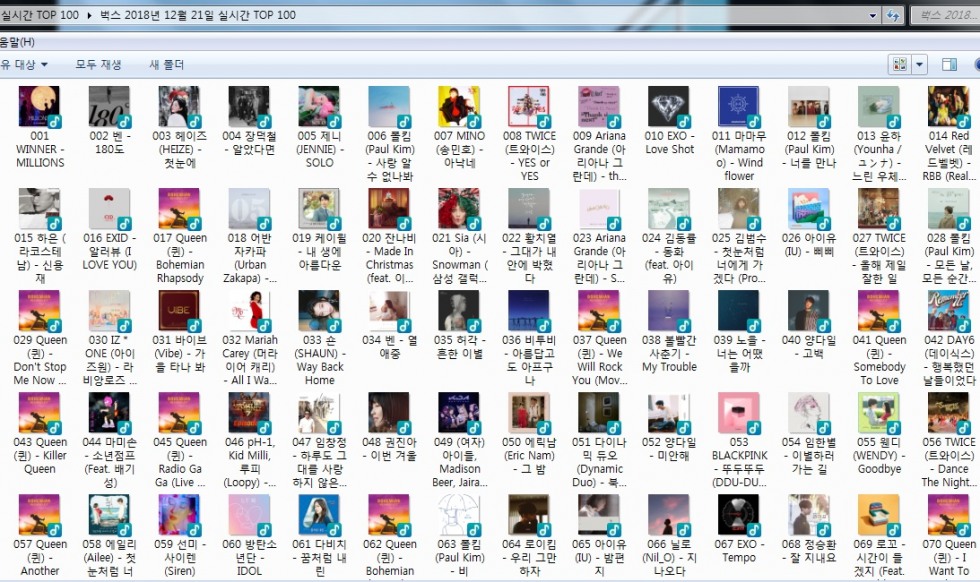Click the address bar refresh button
This screenshot has width=980, height=582.
[x=892, y=16]
